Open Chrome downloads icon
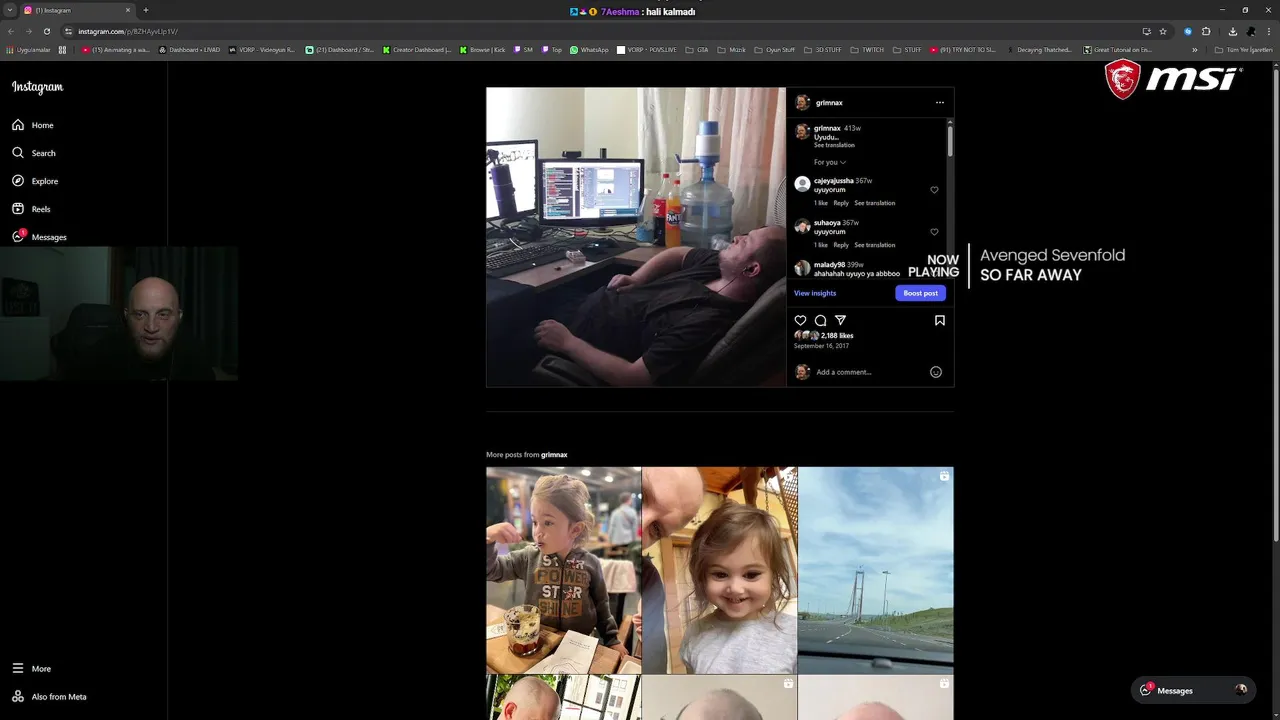Image resolution: width=1280 pixels, height=720 pixels. point(1233,31)
